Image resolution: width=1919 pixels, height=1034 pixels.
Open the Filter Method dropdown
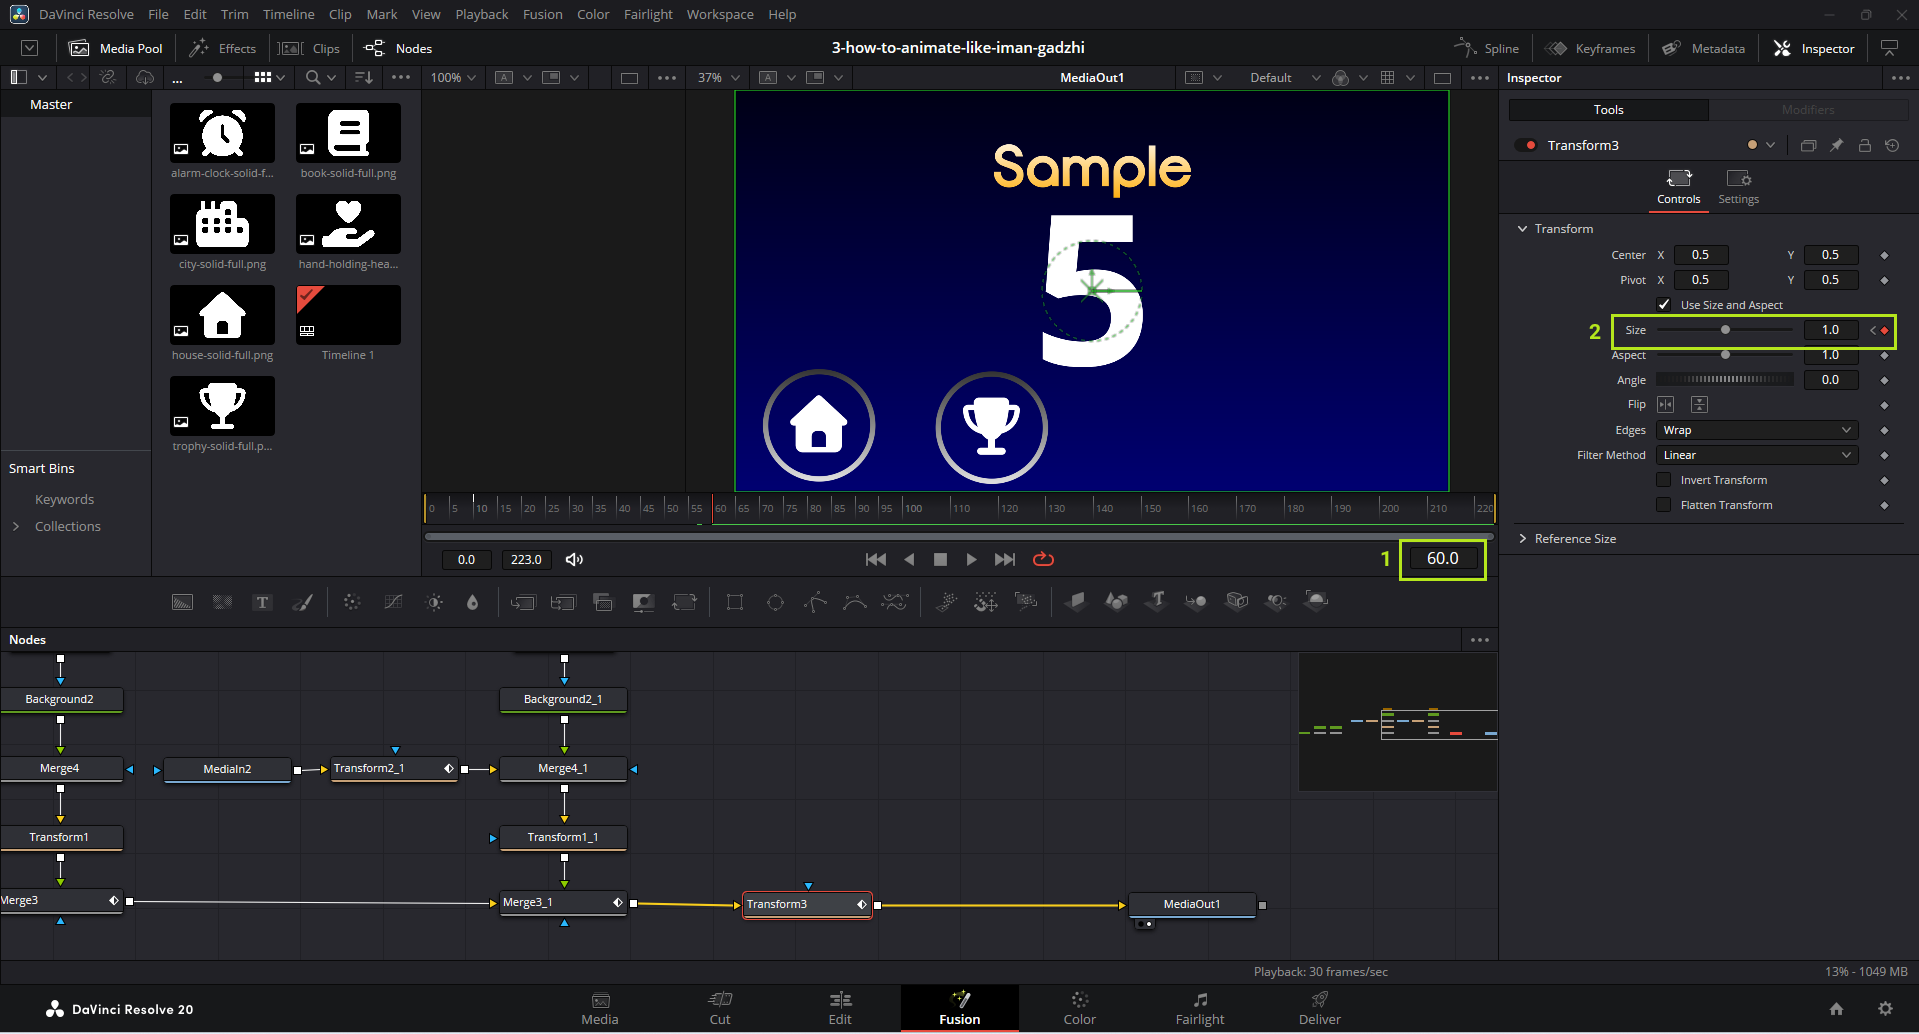pyautogui.click(x=1756, y=455)
